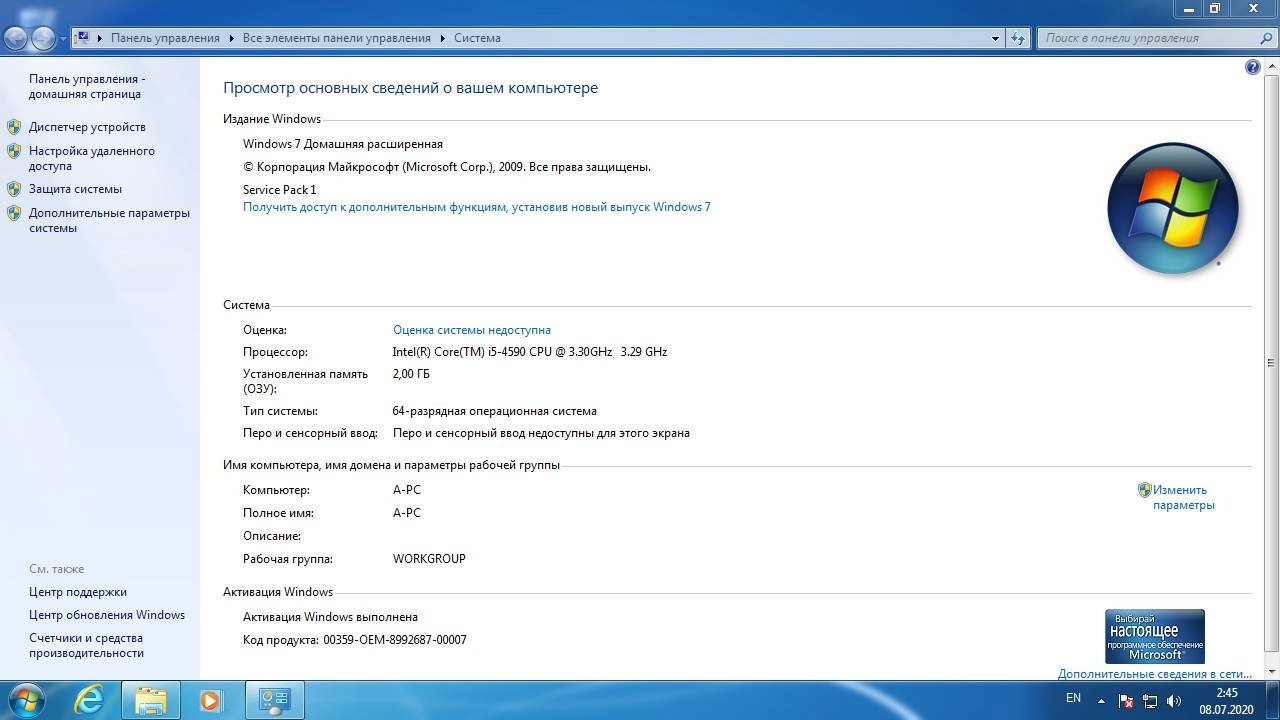
Task: Open recent pages dropdown next to Forward
Action: tap(64, 39)
